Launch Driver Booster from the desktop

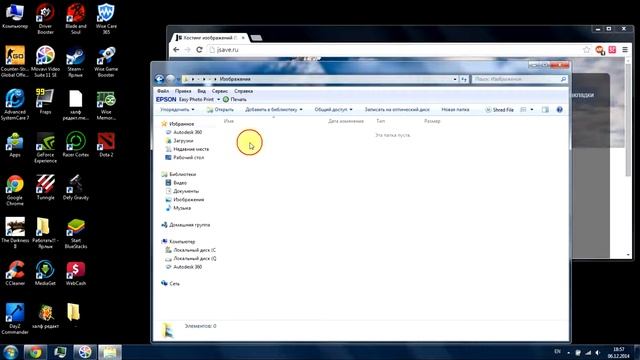click(x=45, y=19)
